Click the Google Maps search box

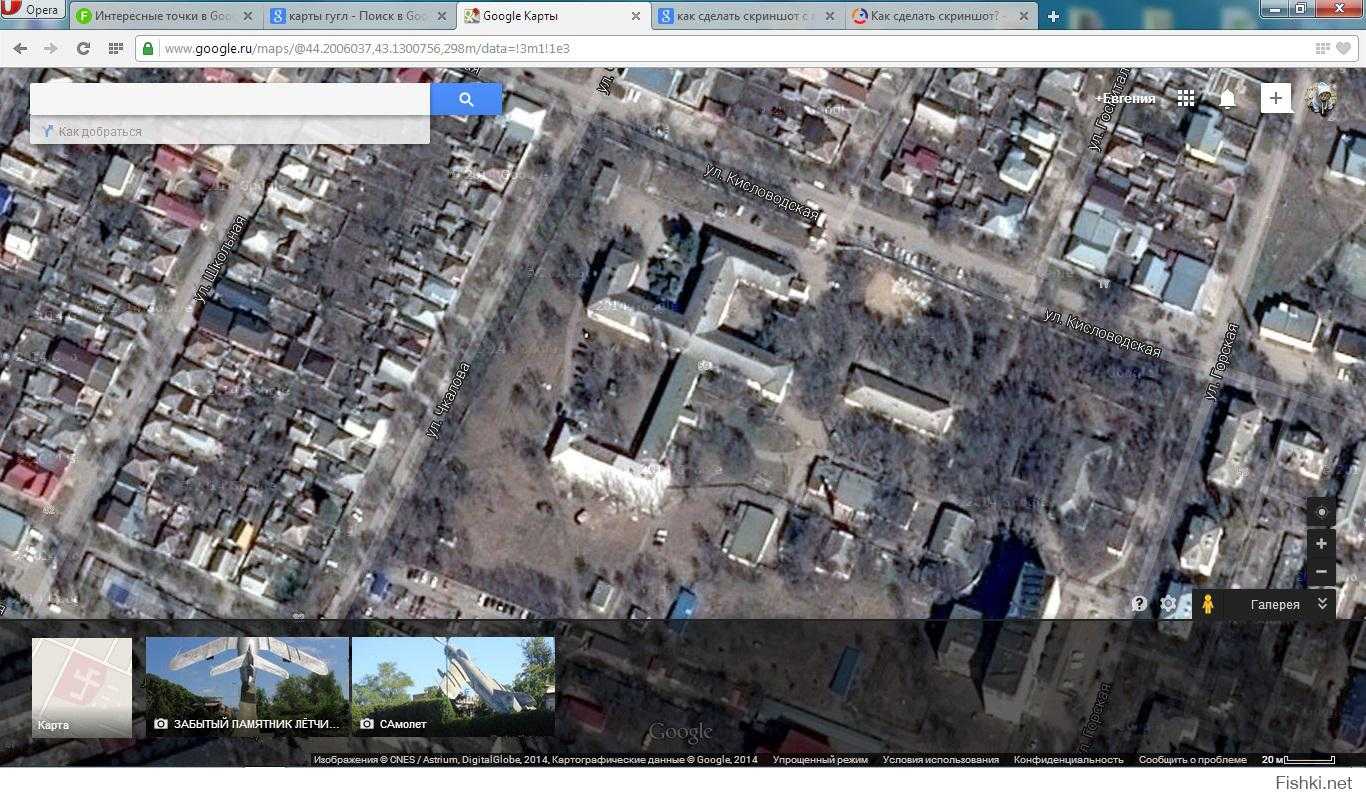[230, 99]
